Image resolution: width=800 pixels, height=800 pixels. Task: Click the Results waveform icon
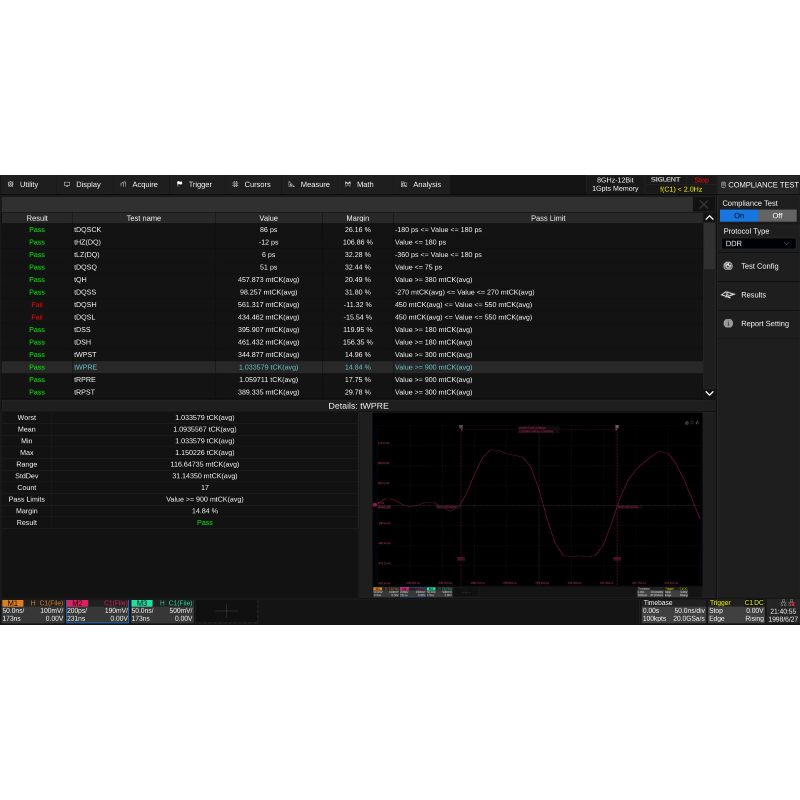(728, 295)
